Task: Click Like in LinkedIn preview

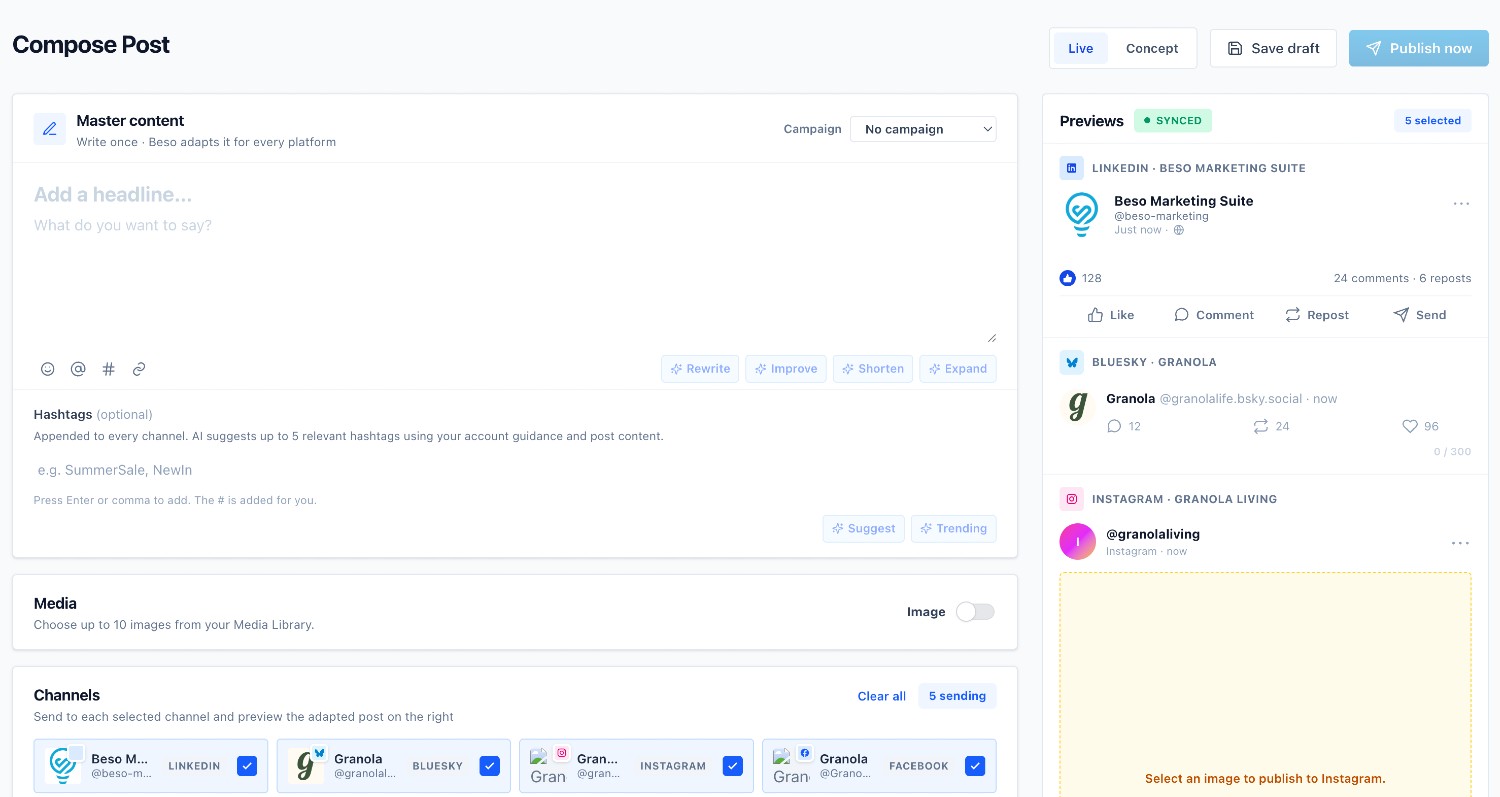Action: pyautogui.click(x=1111, y=315)
